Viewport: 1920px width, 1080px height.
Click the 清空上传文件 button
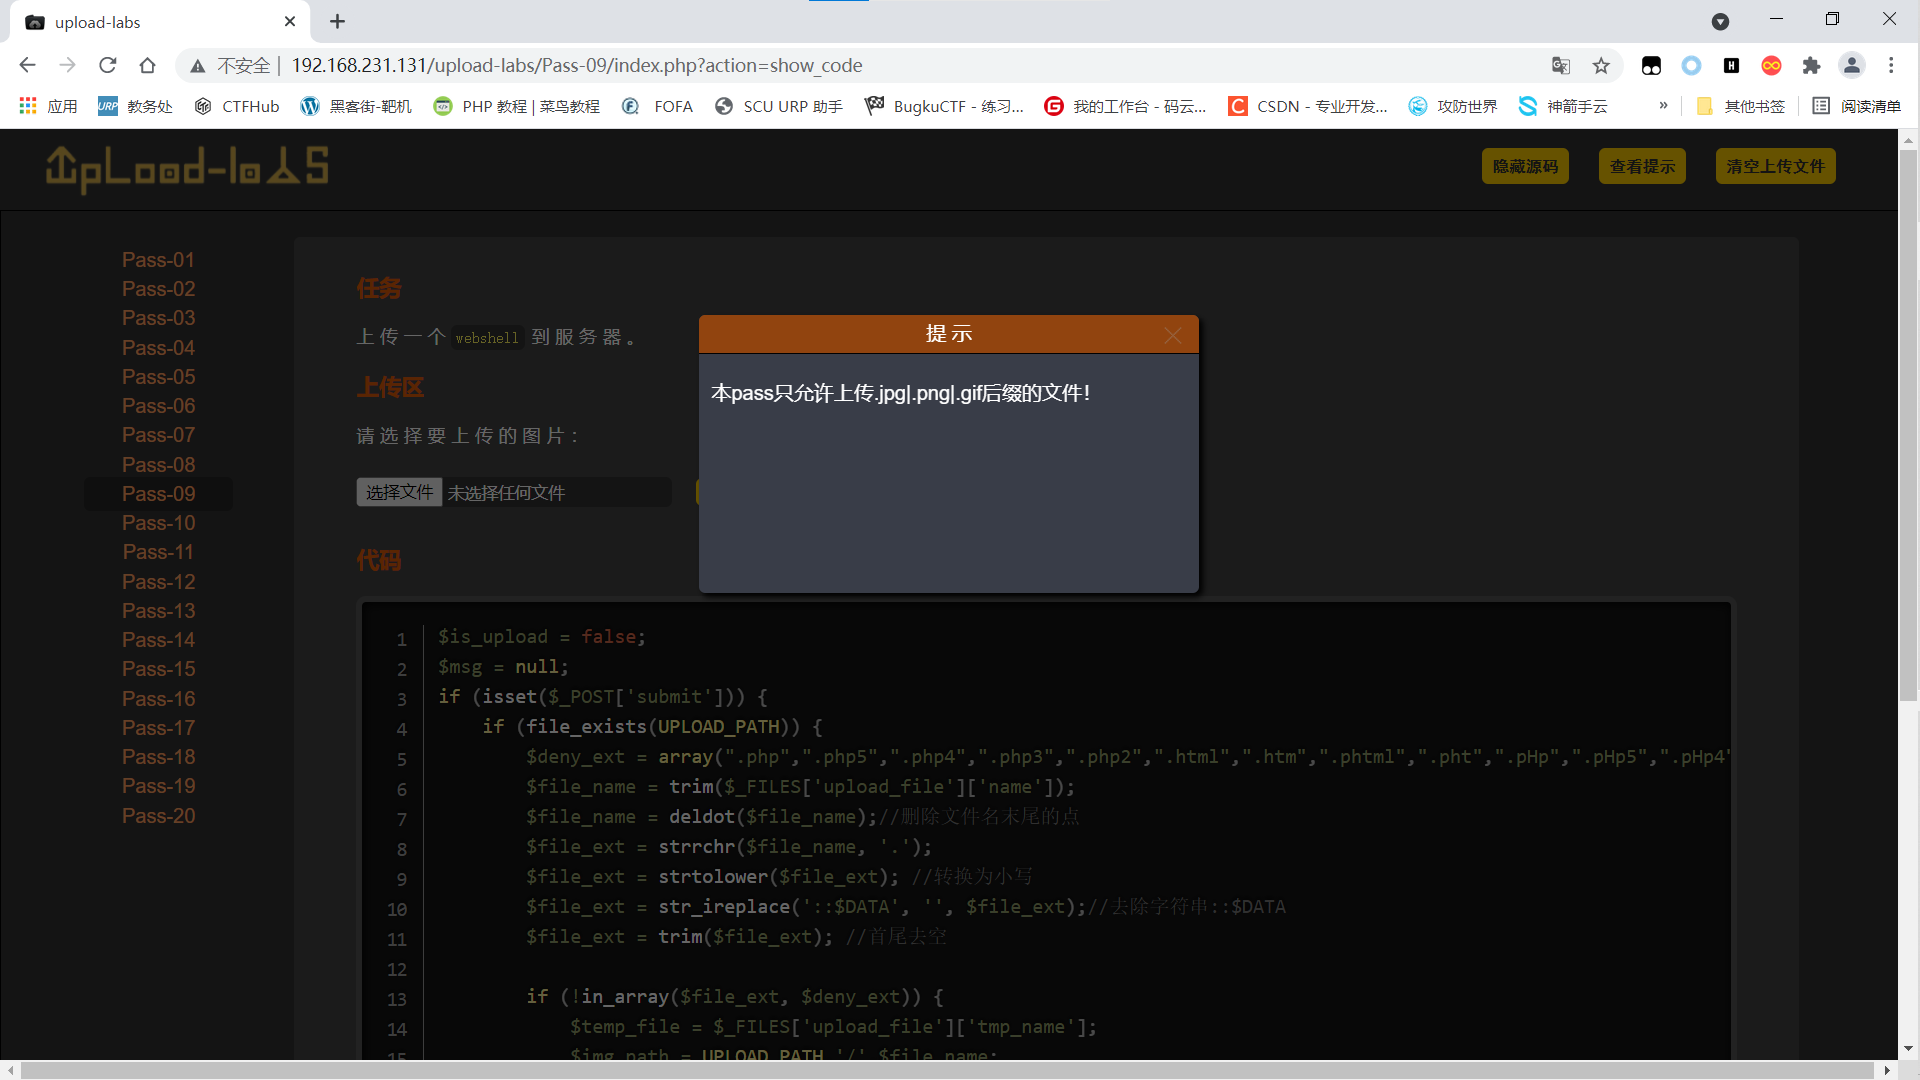[1776, 166]
